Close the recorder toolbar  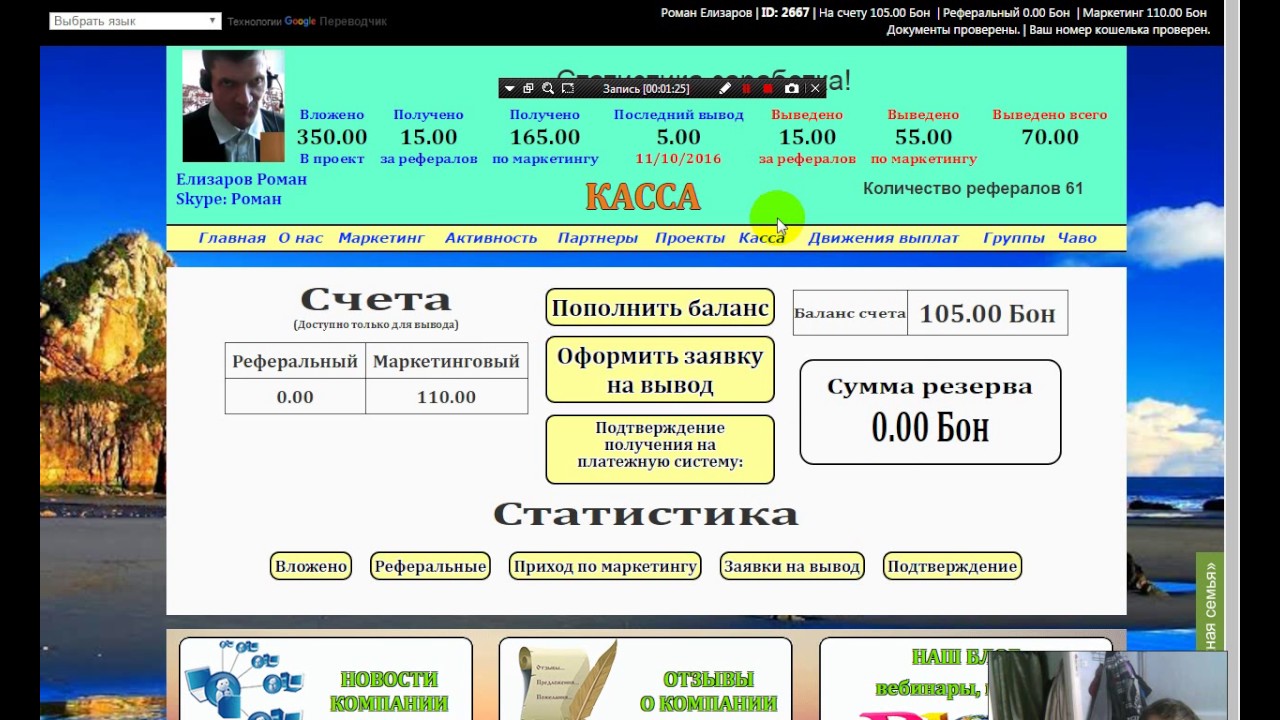(x=815, y=89)
